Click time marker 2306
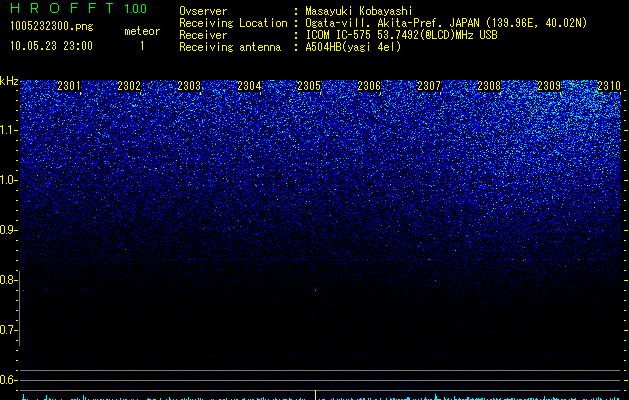Screen dimensions: 629x400 [369, 86]
